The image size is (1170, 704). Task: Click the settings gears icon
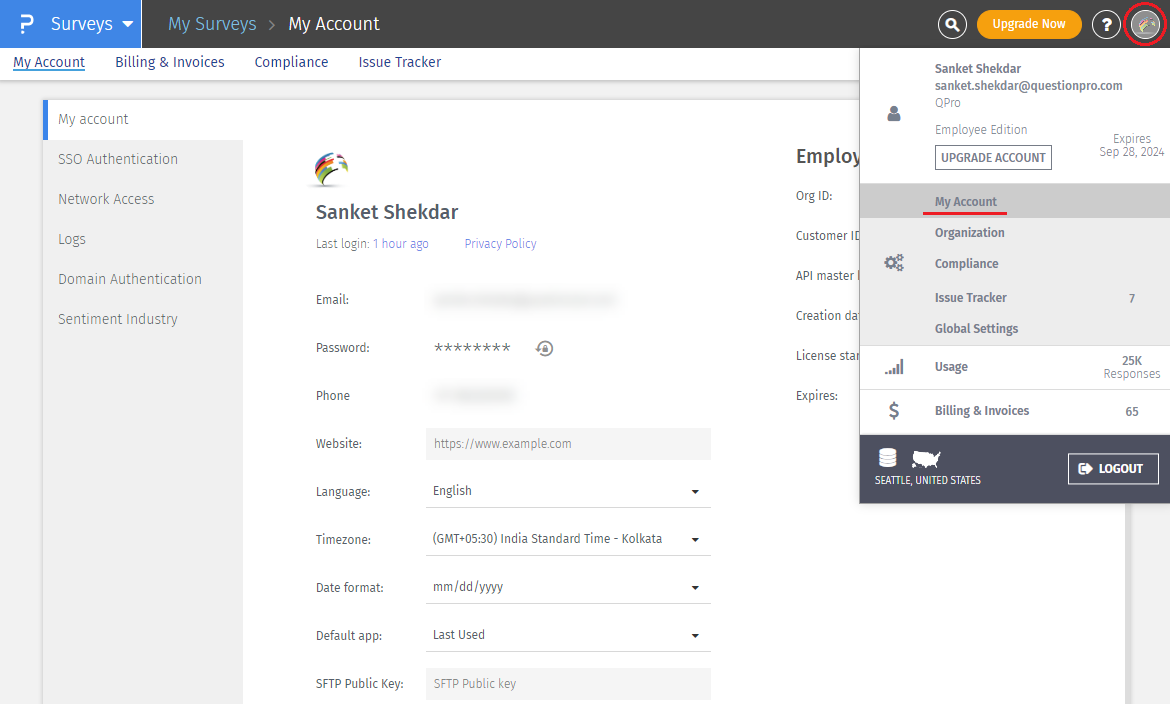tap(894, 263)
